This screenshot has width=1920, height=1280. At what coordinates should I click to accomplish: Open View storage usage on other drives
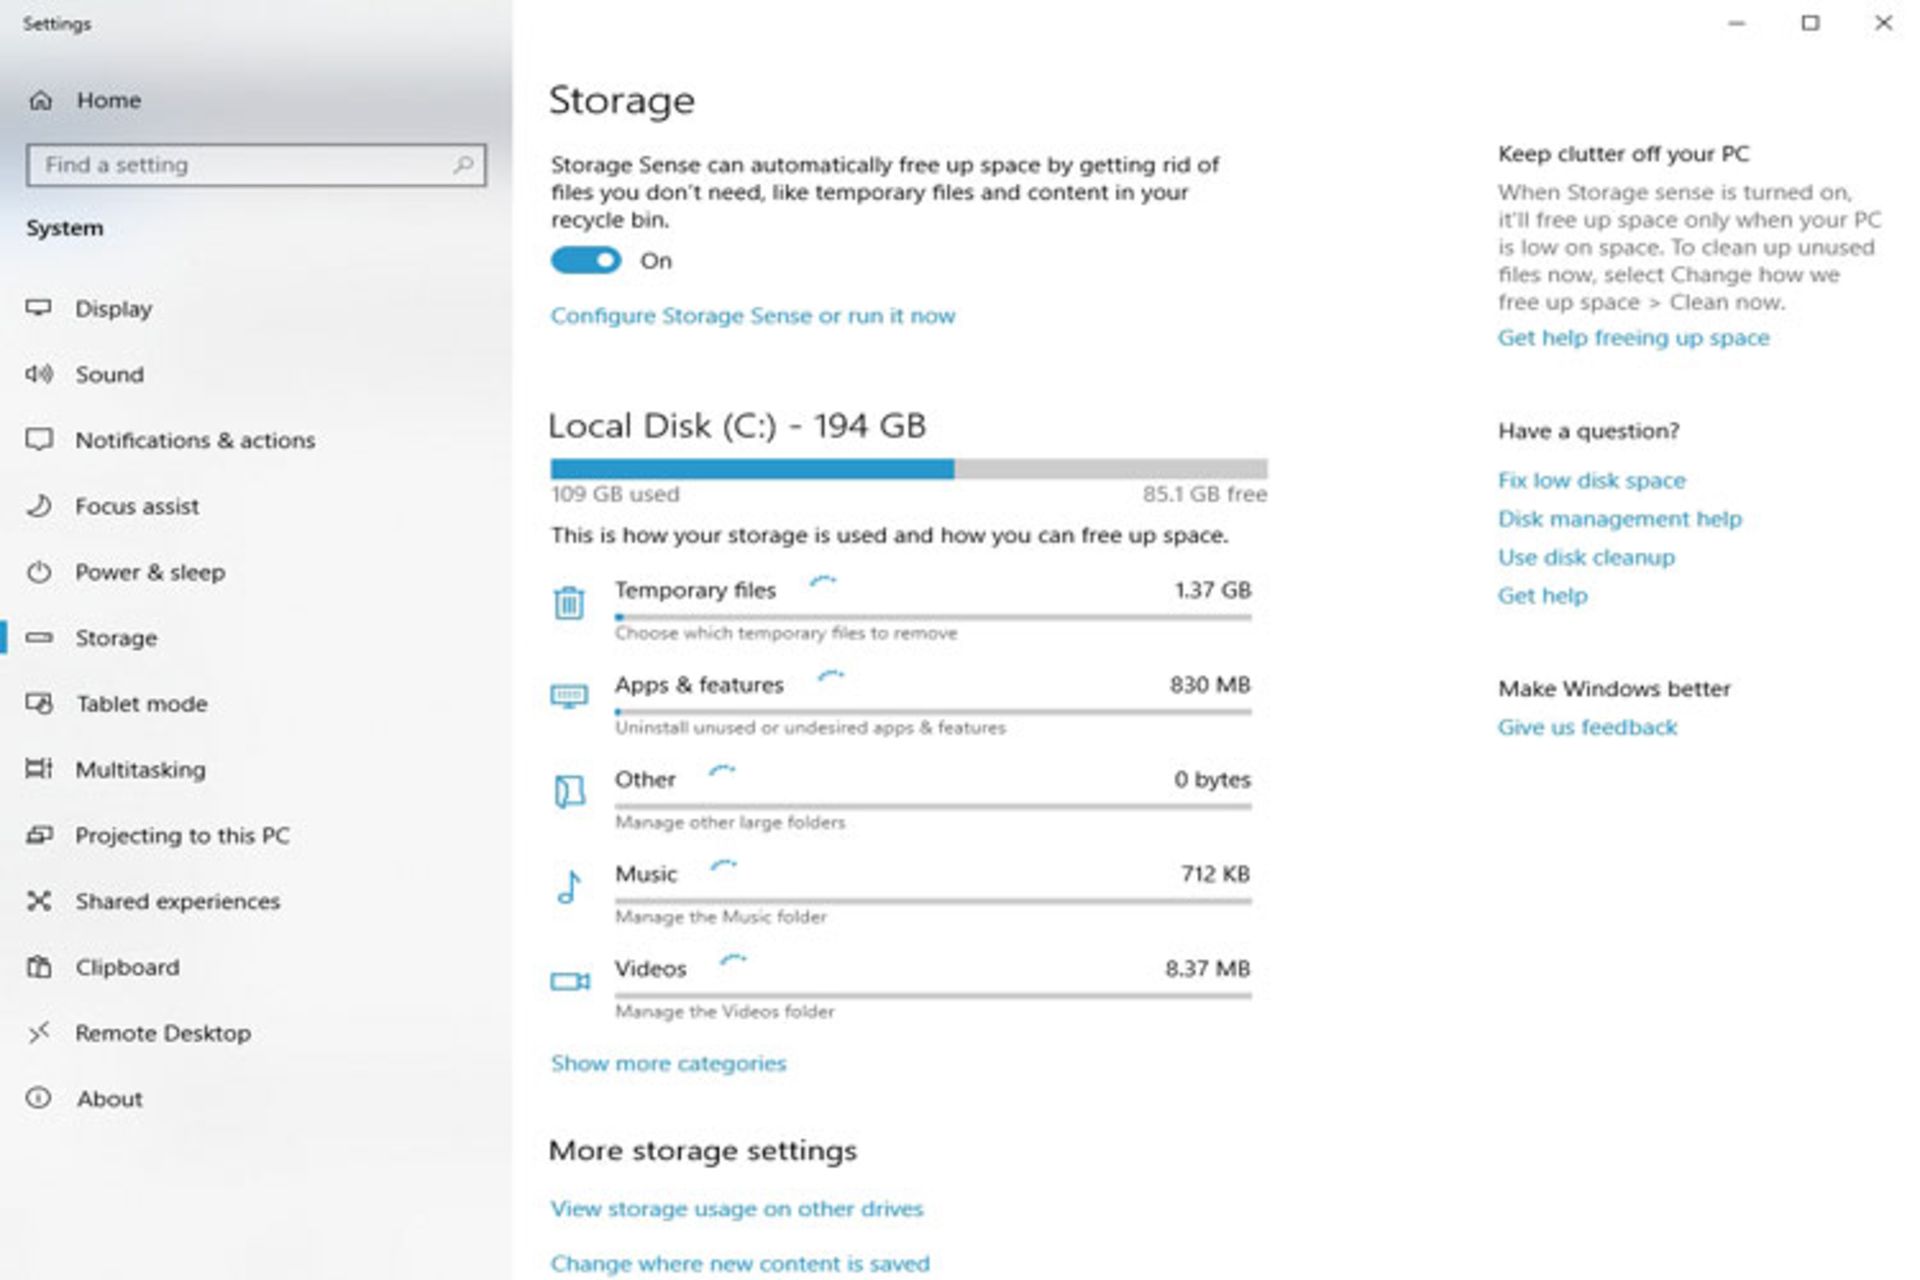[736, 1208]
